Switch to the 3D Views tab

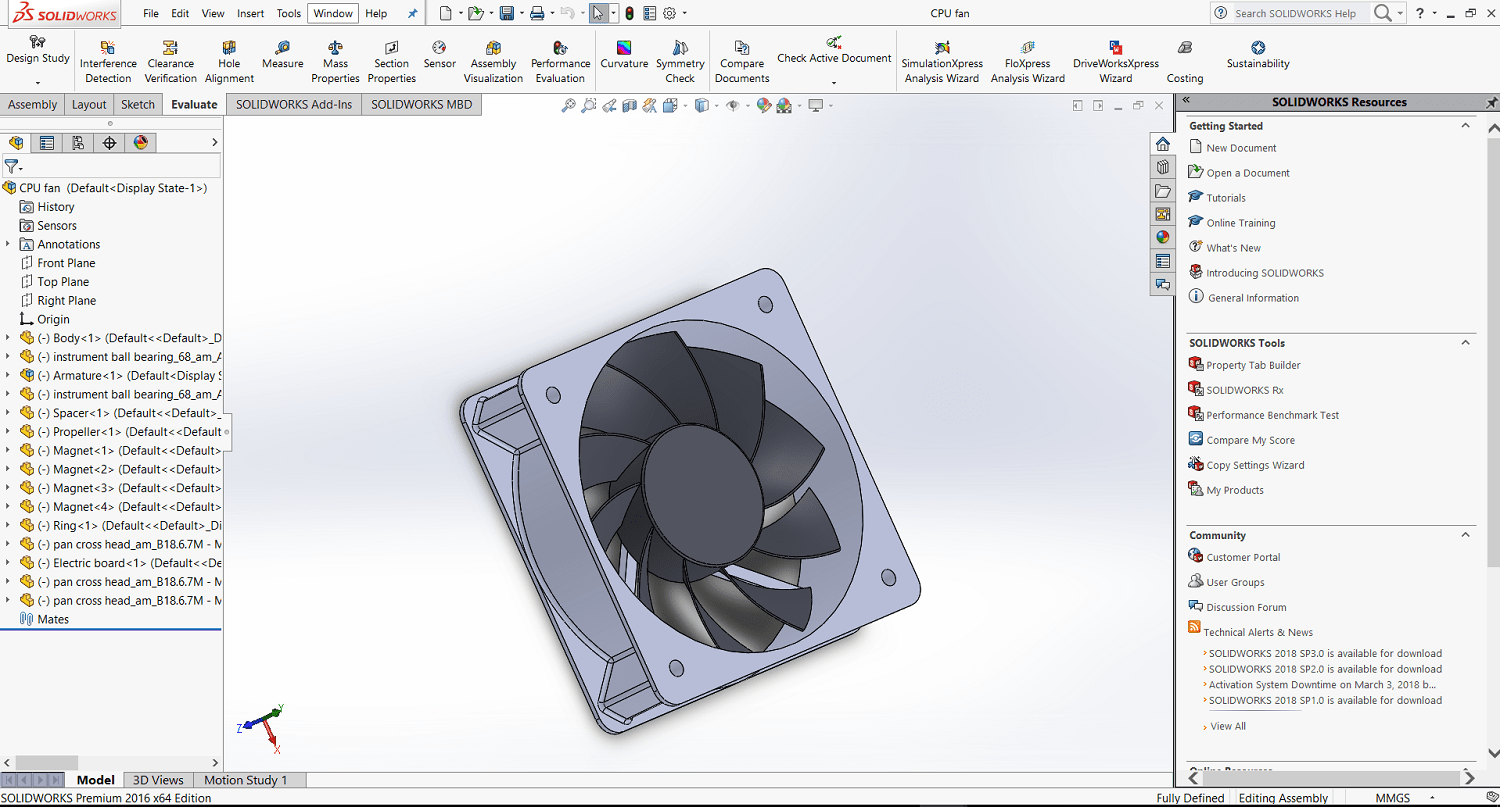[158, 780]
